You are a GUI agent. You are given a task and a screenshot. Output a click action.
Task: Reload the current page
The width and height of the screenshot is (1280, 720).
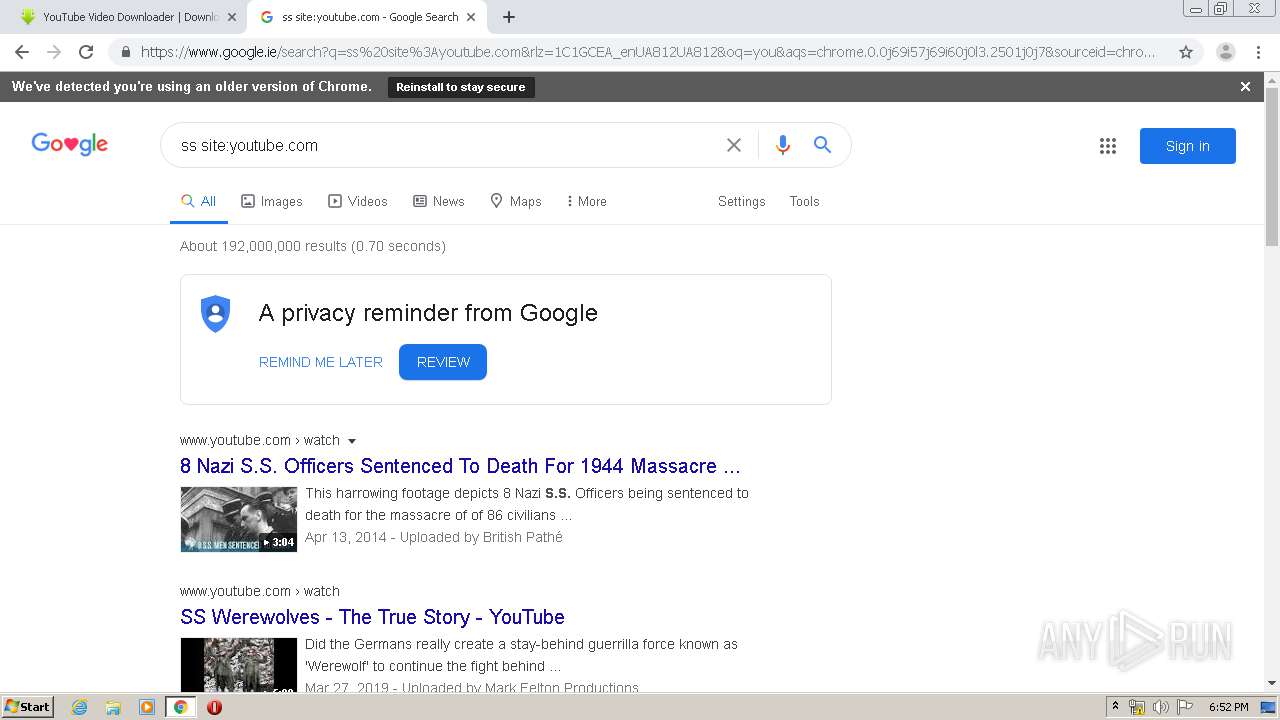pos(86,52)
